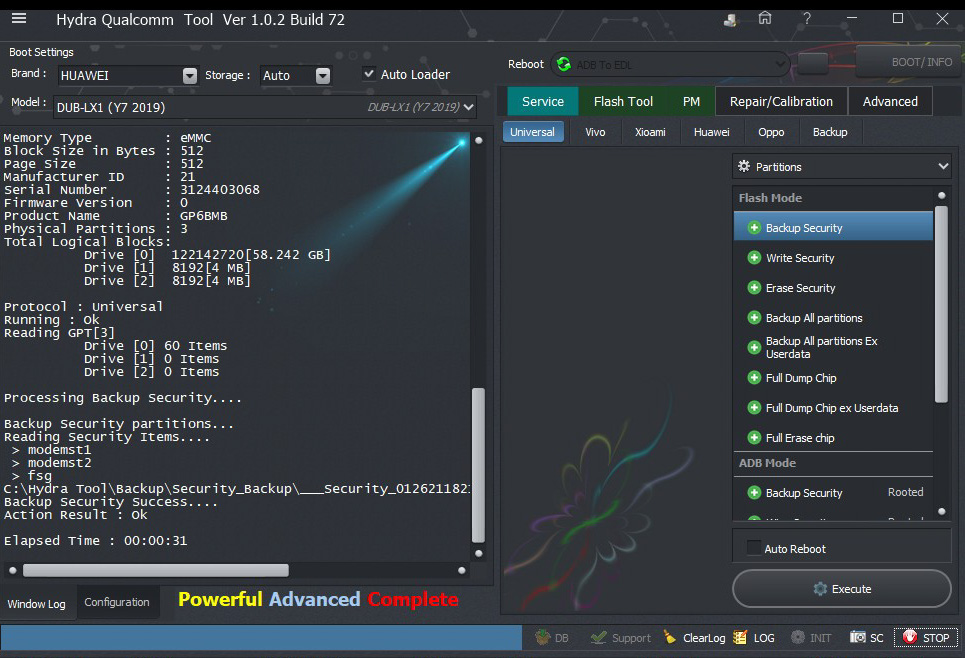Screen dimensions: 965x658
Task: Open the Repair/Calibration tab
Action: pos(781,101)
